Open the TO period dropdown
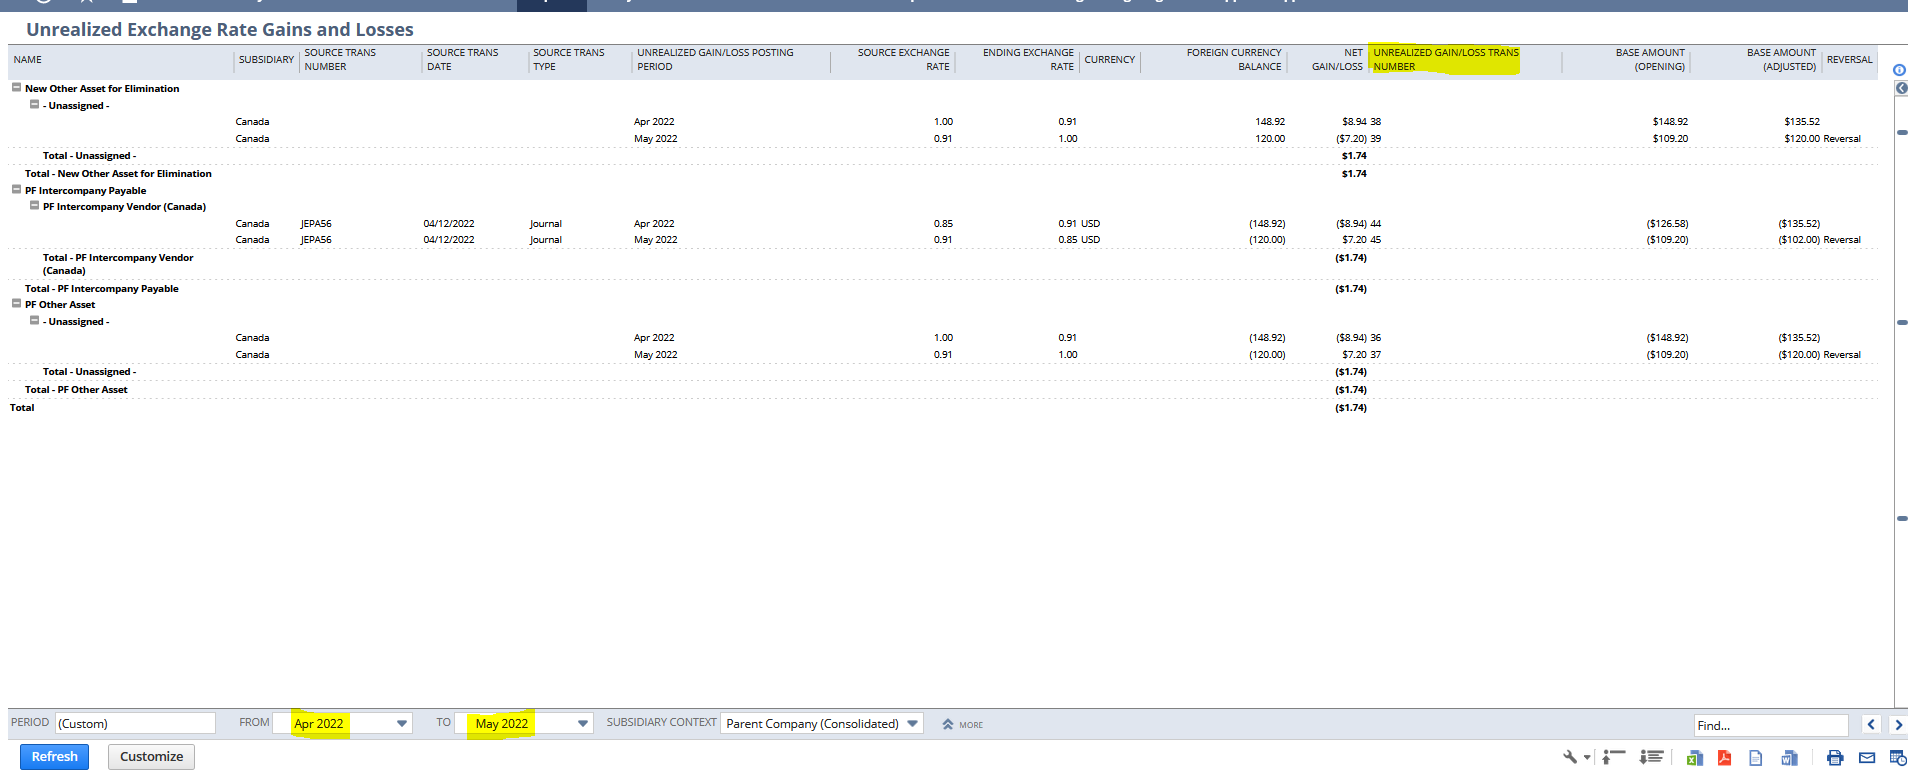Viewport: 1908px width, 775px height. pyautogui.click(x=583, y=723)
